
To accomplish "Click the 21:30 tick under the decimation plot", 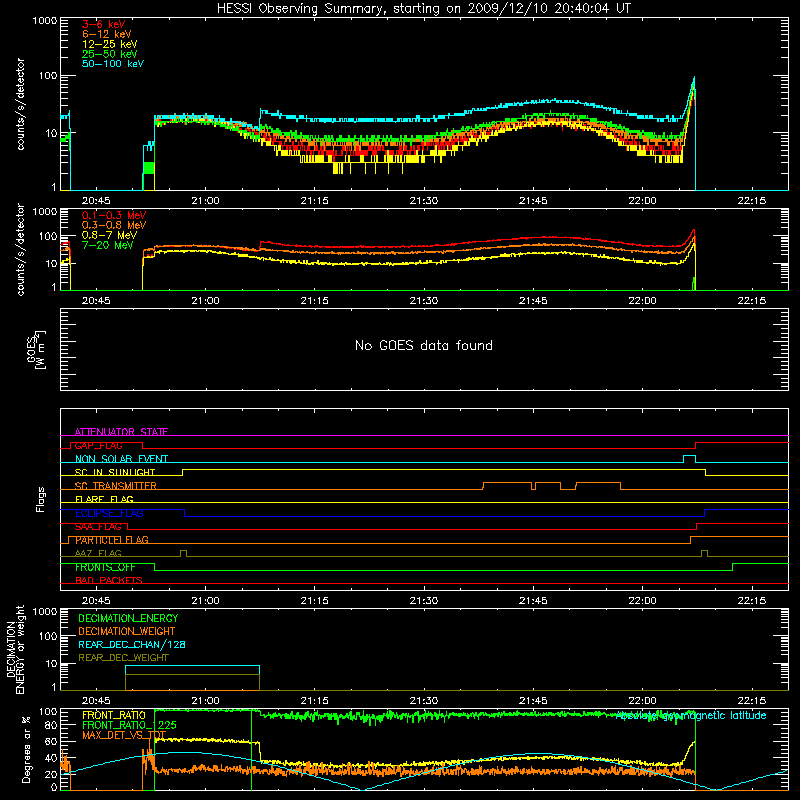I will (x=424, y=701).
